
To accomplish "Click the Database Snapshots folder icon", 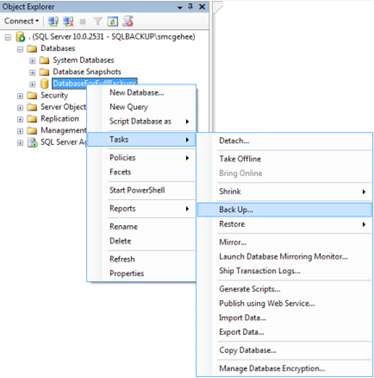I will tap(44, 72).
